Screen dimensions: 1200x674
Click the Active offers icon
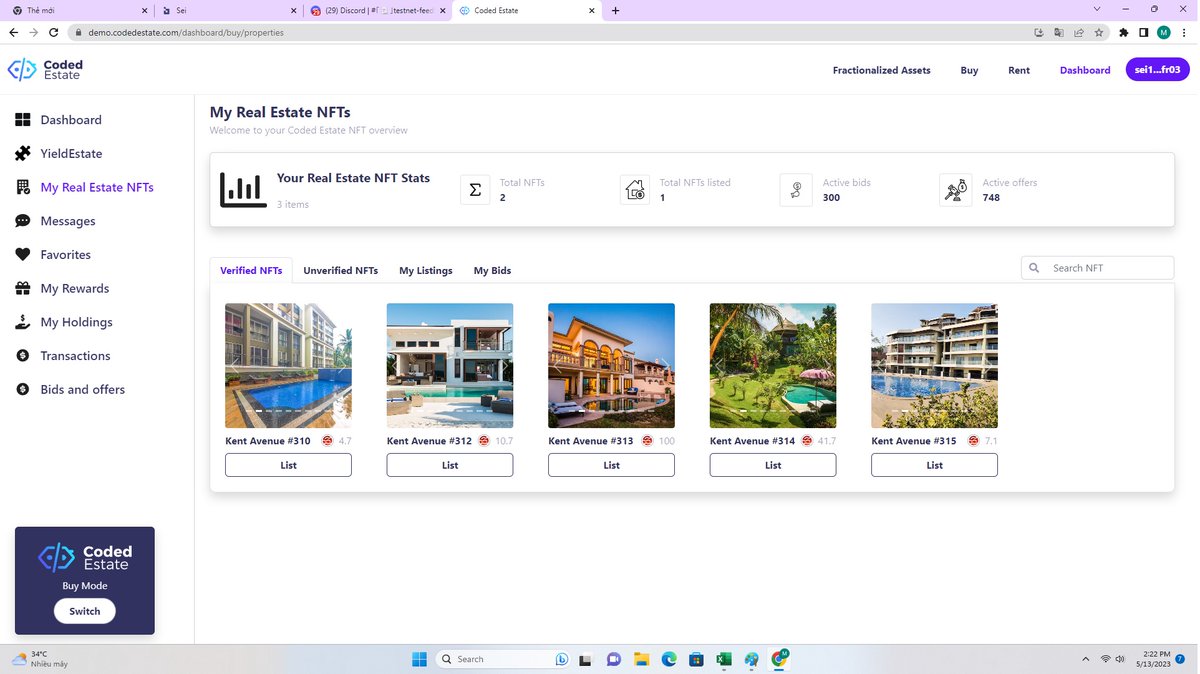[955, 190]
